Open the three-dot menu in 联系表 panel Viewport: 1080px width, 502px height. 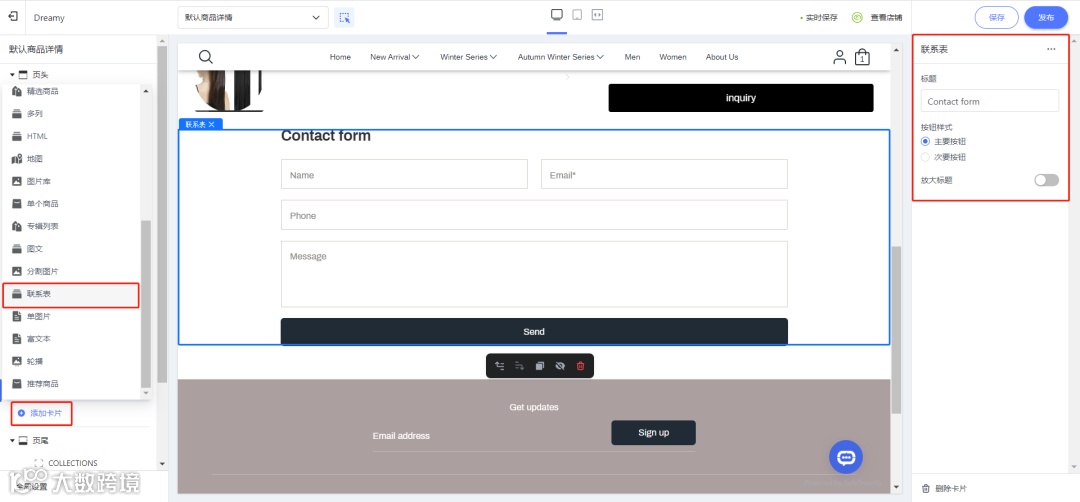(x=1051, y=49)
